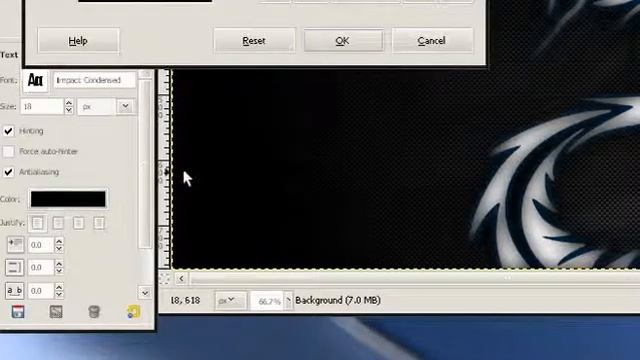640x360 pixels.
Task: Select centered justify icon, third in Justify row
Action: [x=78, y=223]
